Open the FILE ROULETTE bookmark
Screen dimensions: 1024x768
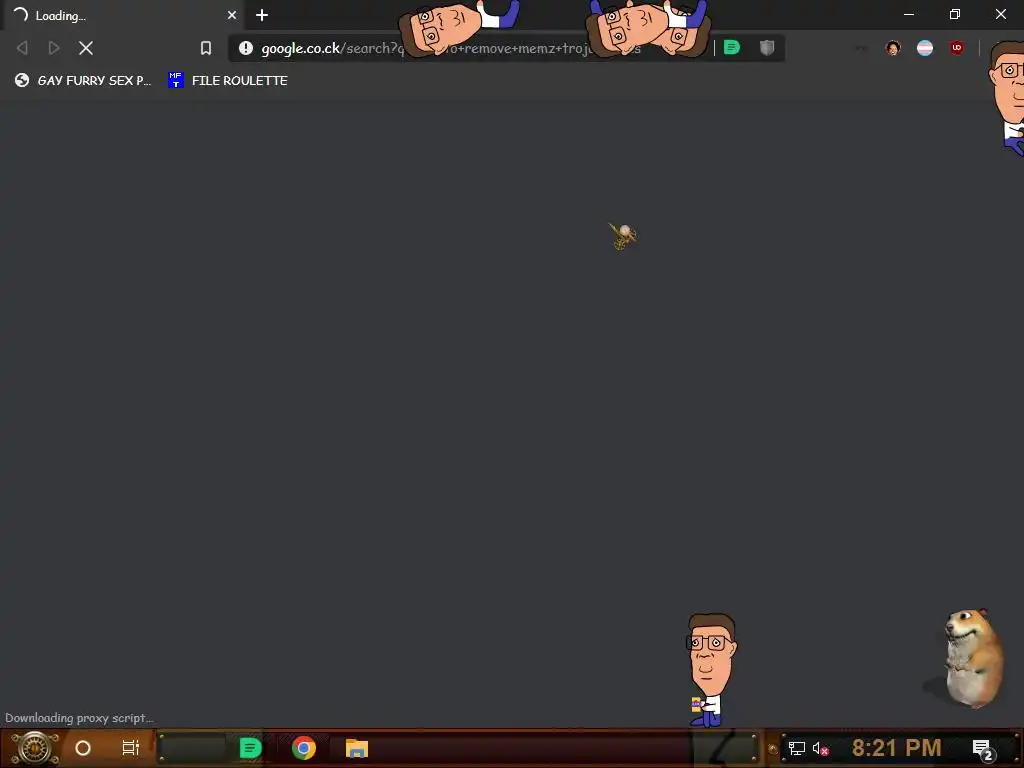(x=228, y=80)
